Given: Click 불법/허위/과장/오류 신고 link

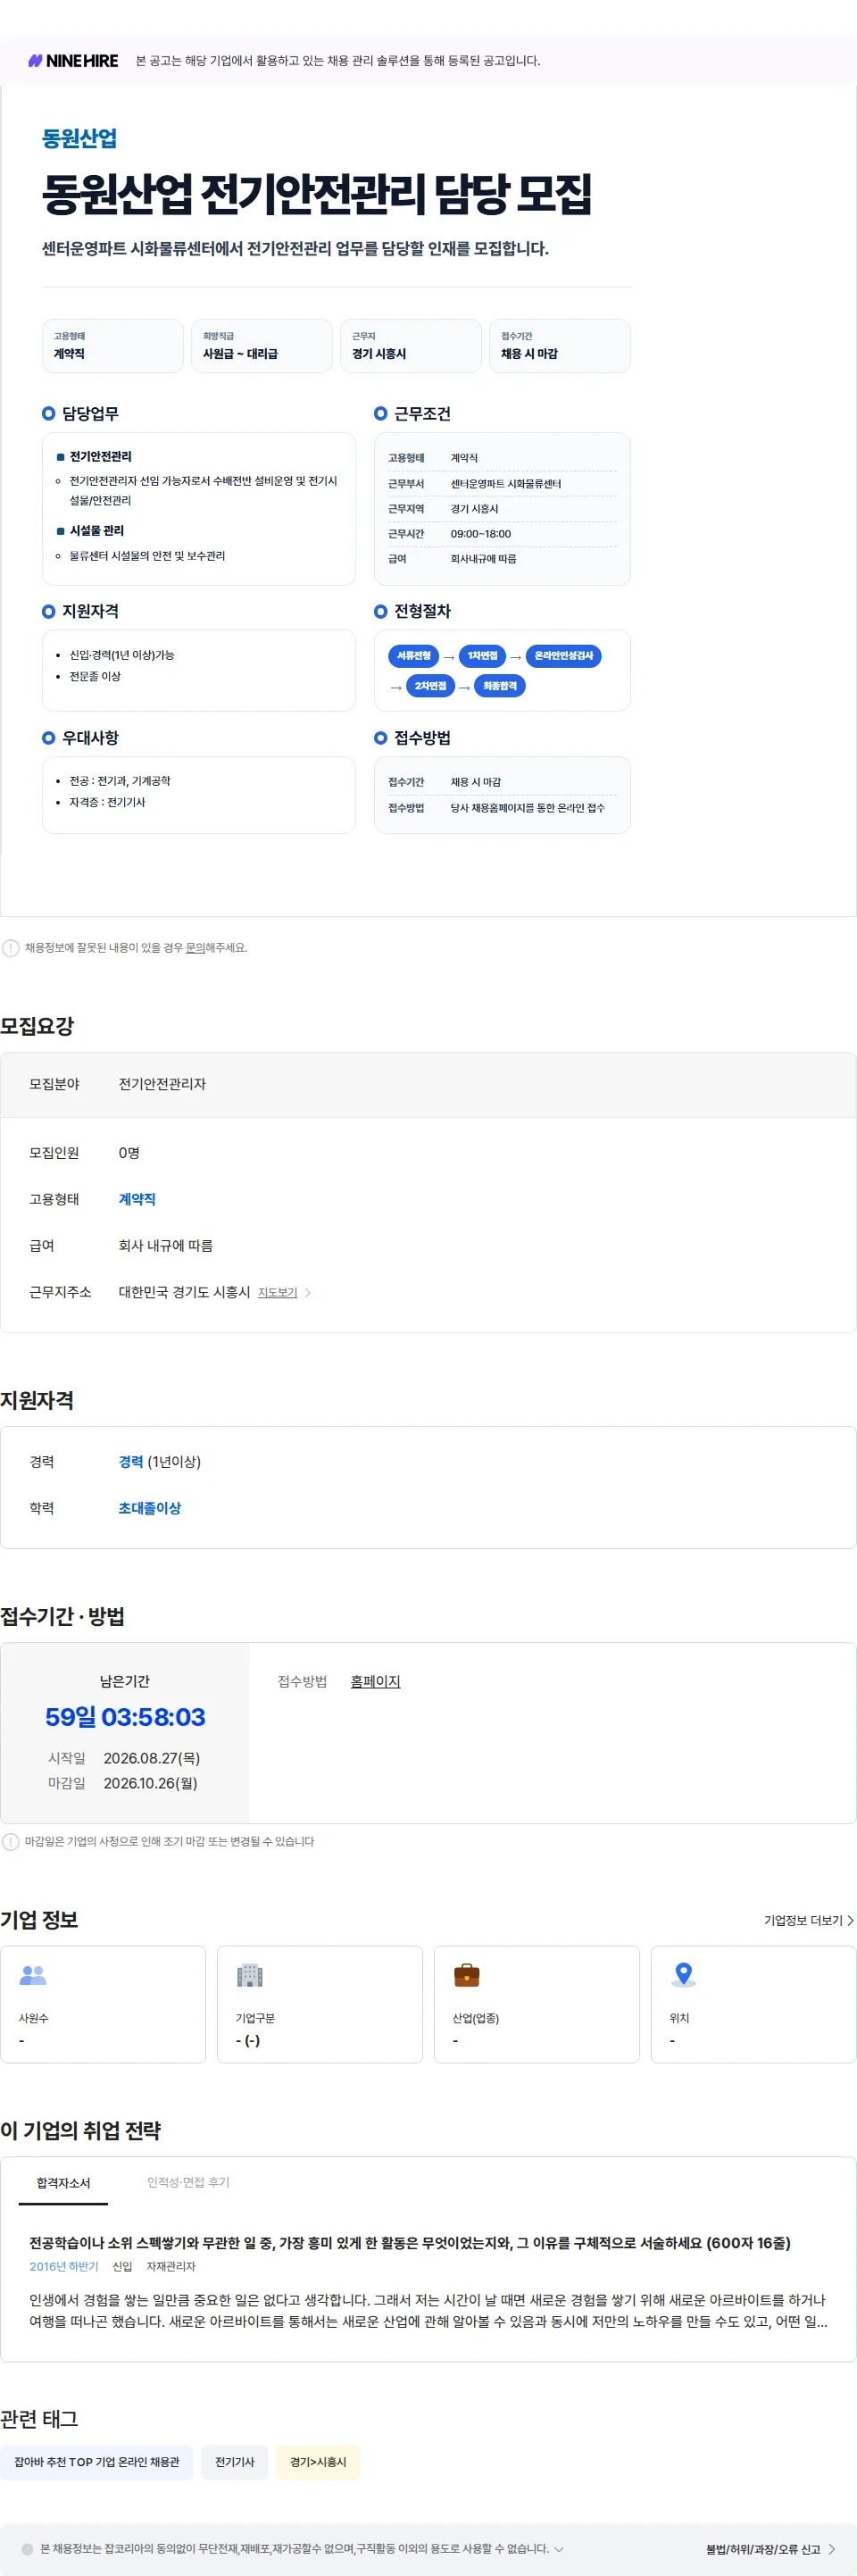Looking at the screenshot, I should [770, 2549].
